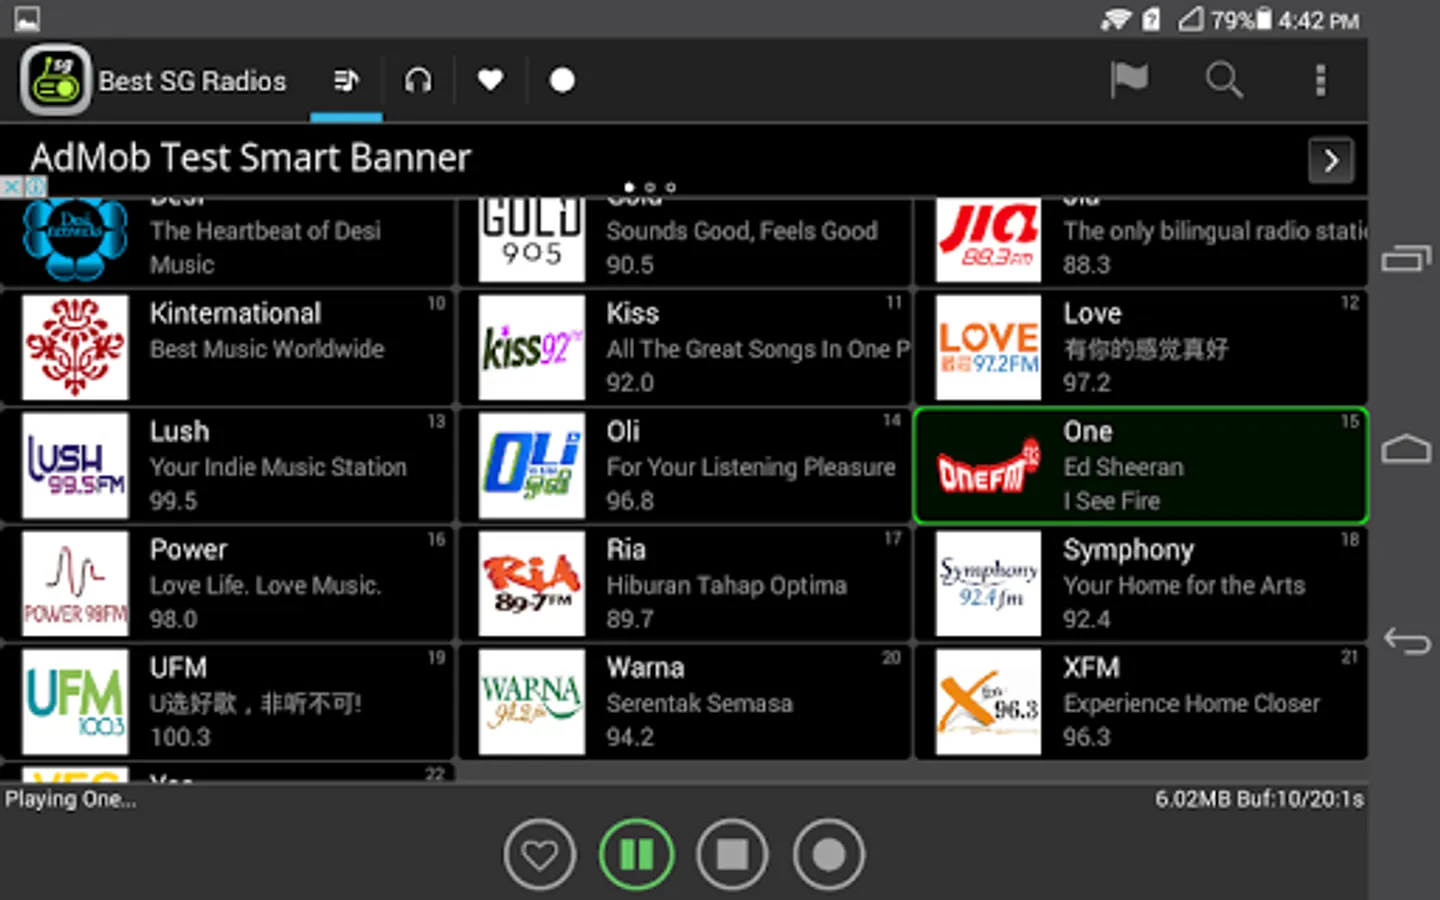Play the Symphony 92.4 station

pos(1141,583)
